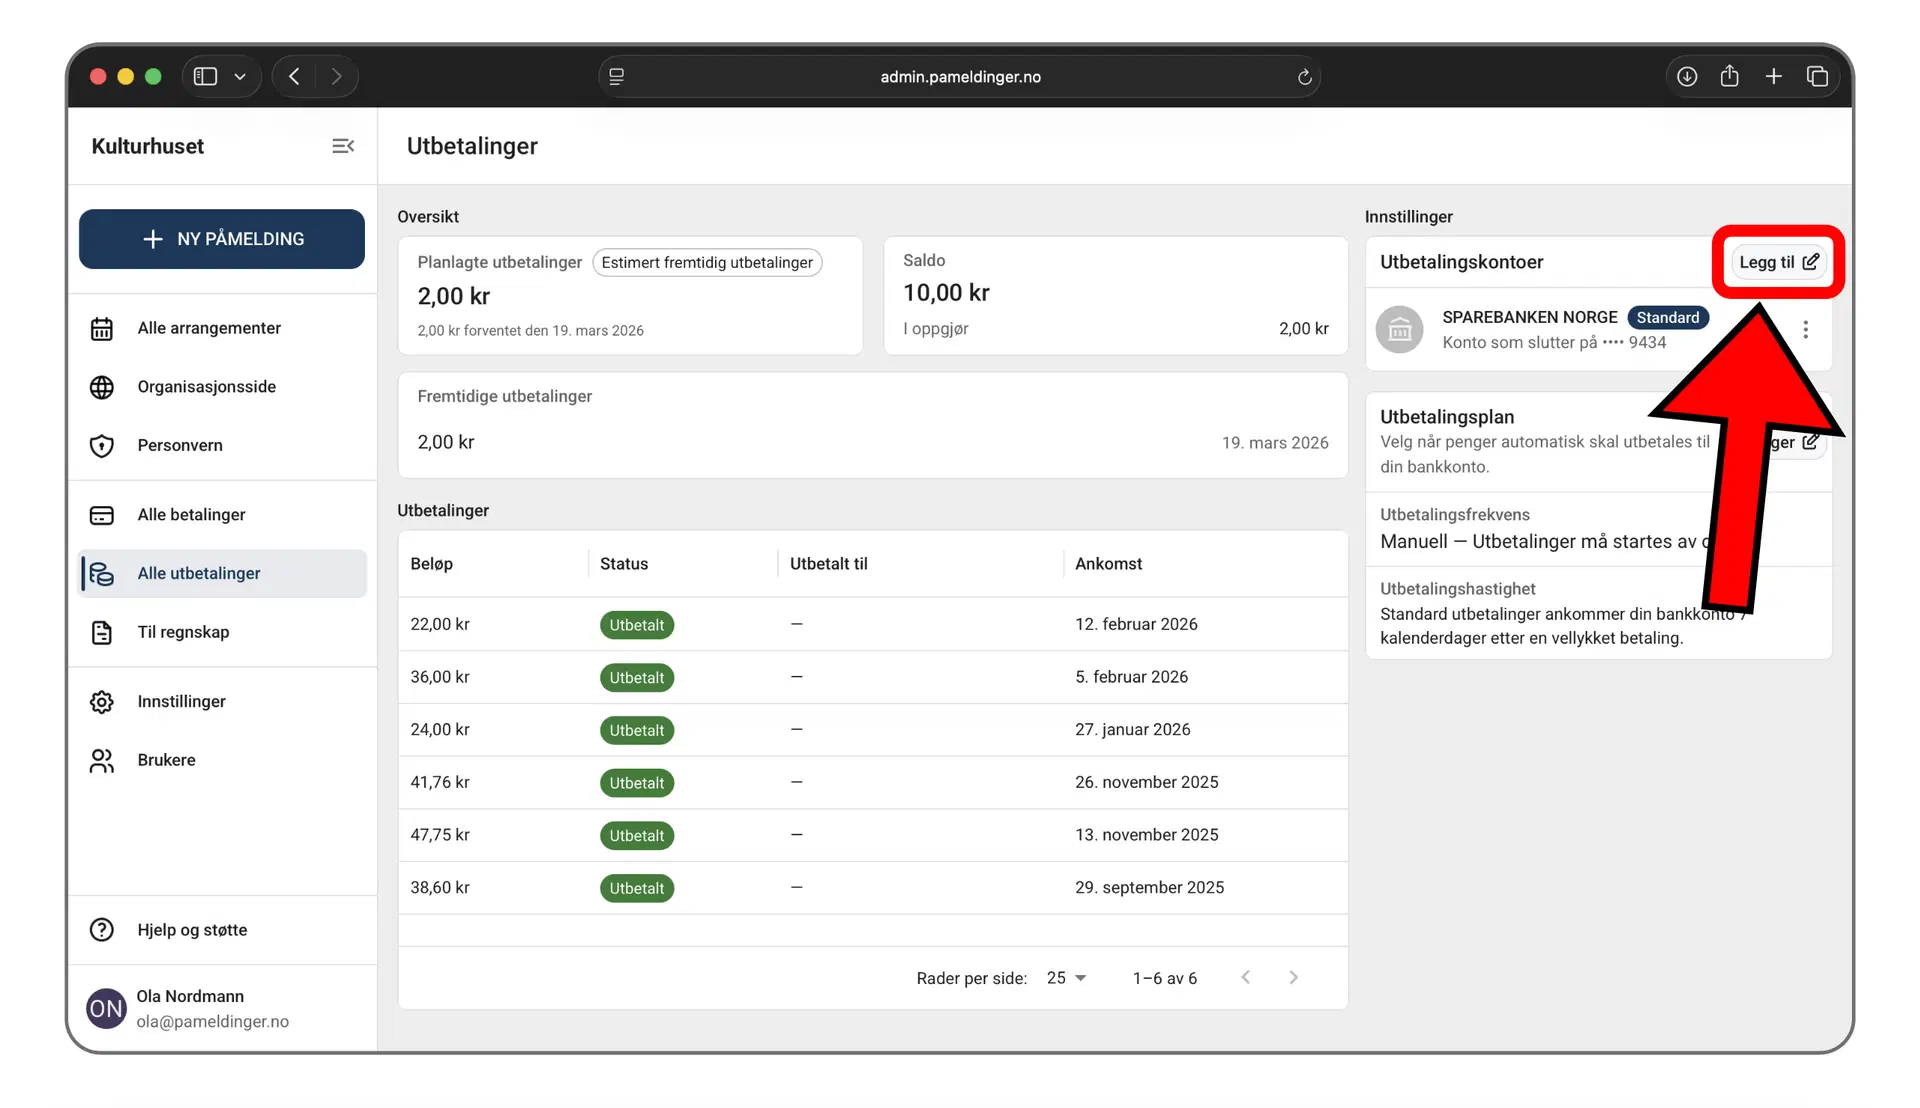Go to next page of utbetalinger table
Image resolution: width=1920 pixels, height=1108 pixels.
pyautogui.click(x=1293, y=978)
